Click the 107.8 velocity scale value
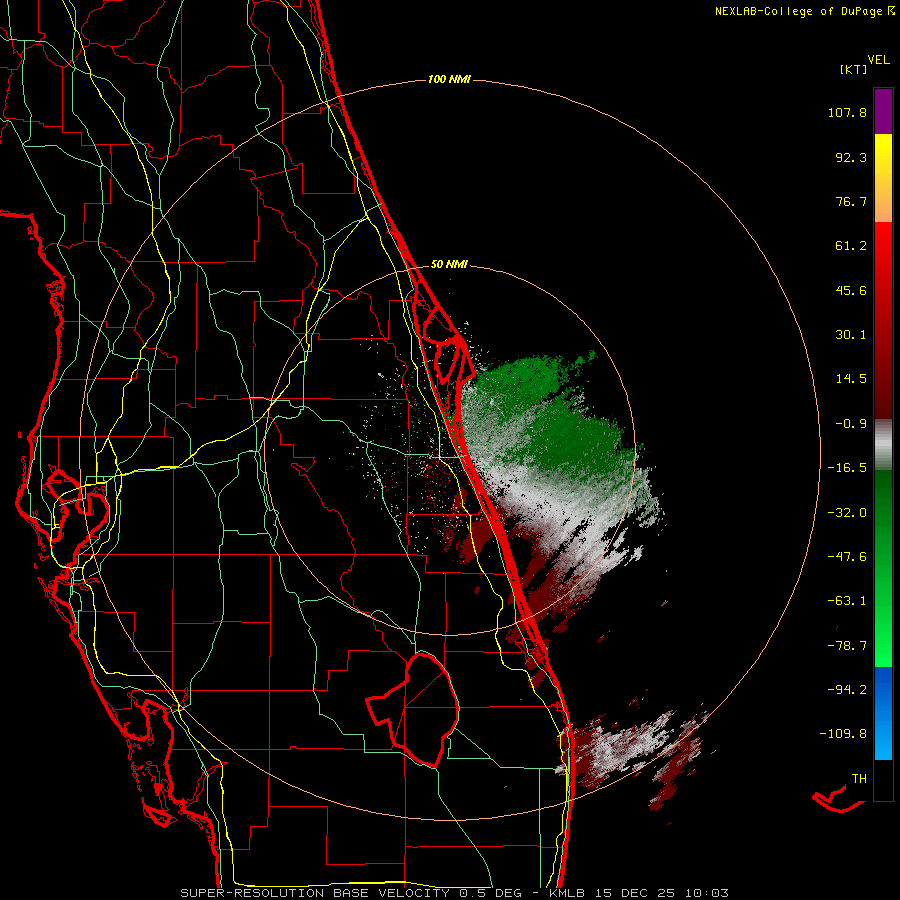900x900 pixels. [x=847, y=112]
